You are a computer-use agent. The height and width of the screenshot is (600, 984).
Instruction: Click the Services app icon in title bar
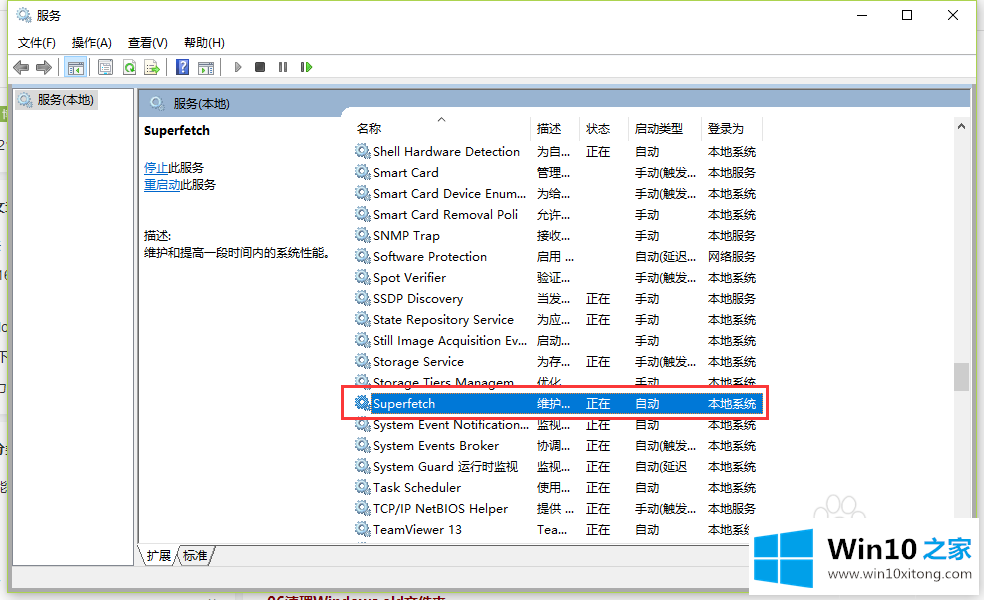tap(23, 14)
